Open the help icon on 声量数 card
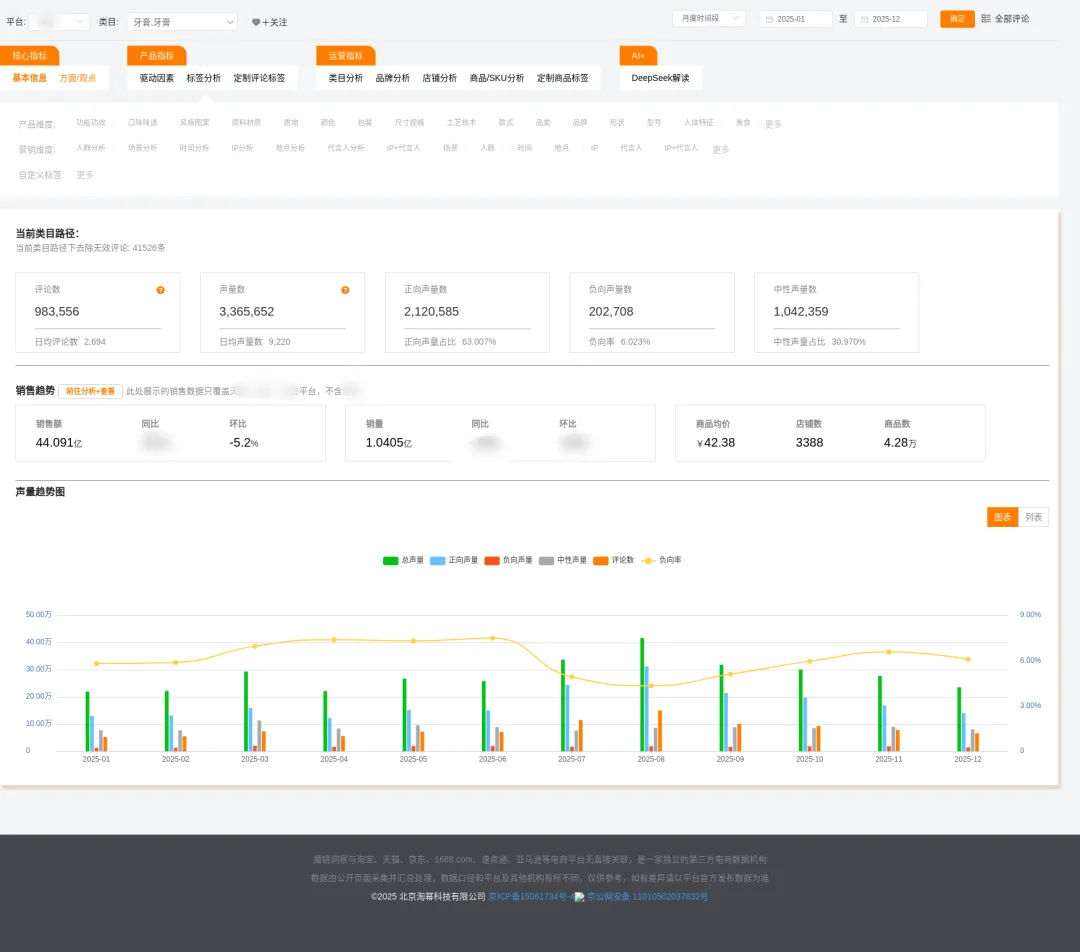The image size is (1080, 952). tap(345, 290)
